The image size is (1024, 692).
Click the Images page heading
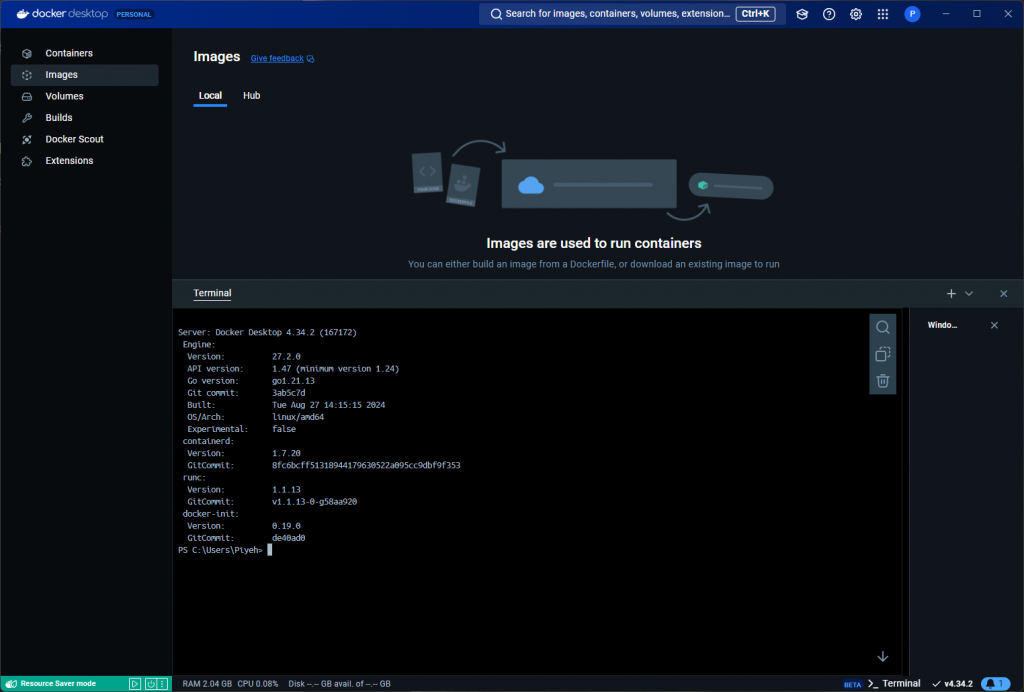217,57
